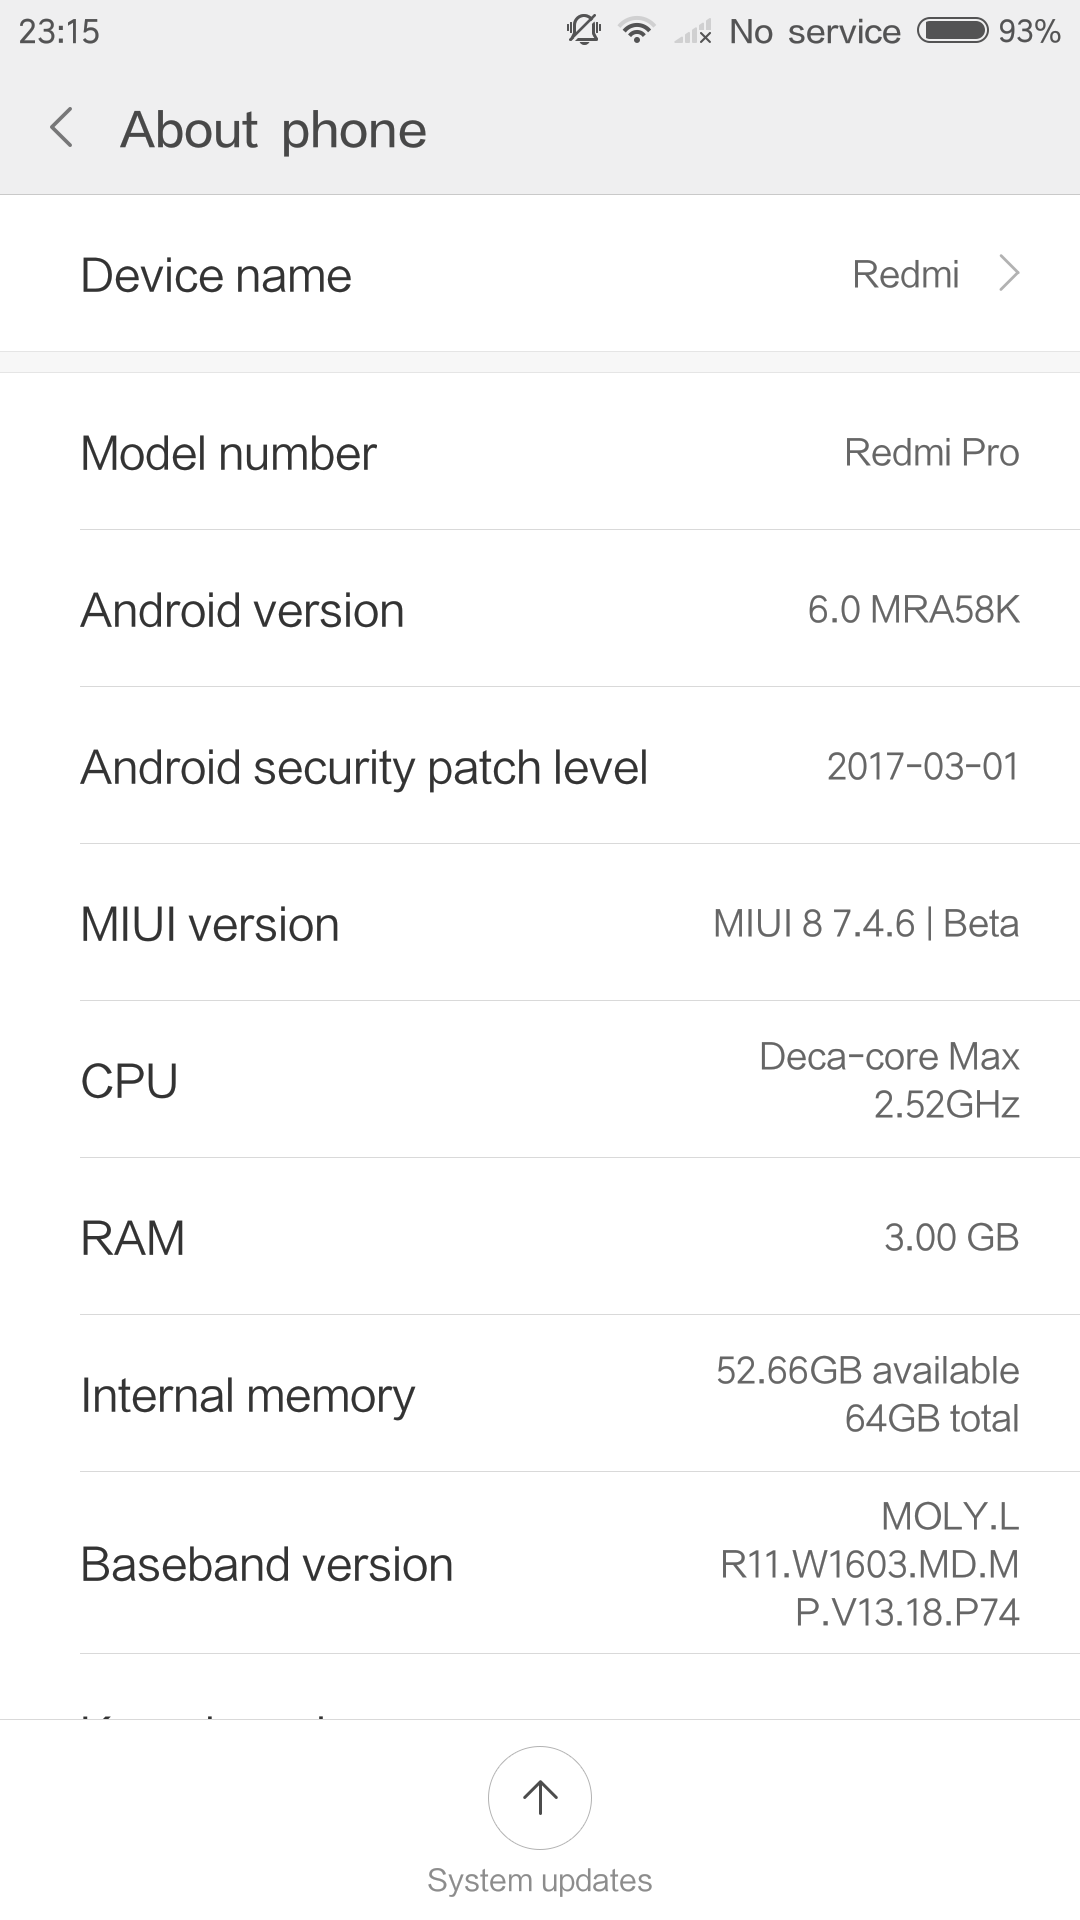Viewport: 1080px width, 1920px height.
Task: Tap the Model number row
Action: click(x=540, y=453)
